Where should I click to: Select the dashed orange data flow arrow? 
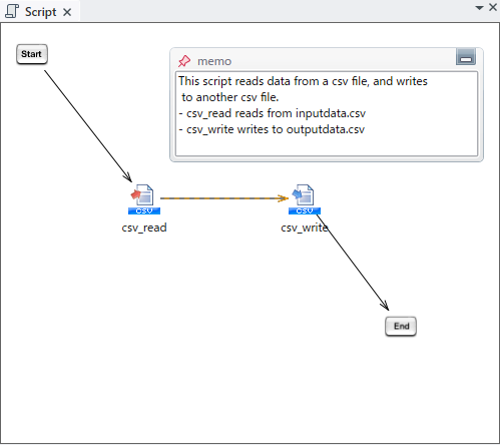tap(224, 198)
